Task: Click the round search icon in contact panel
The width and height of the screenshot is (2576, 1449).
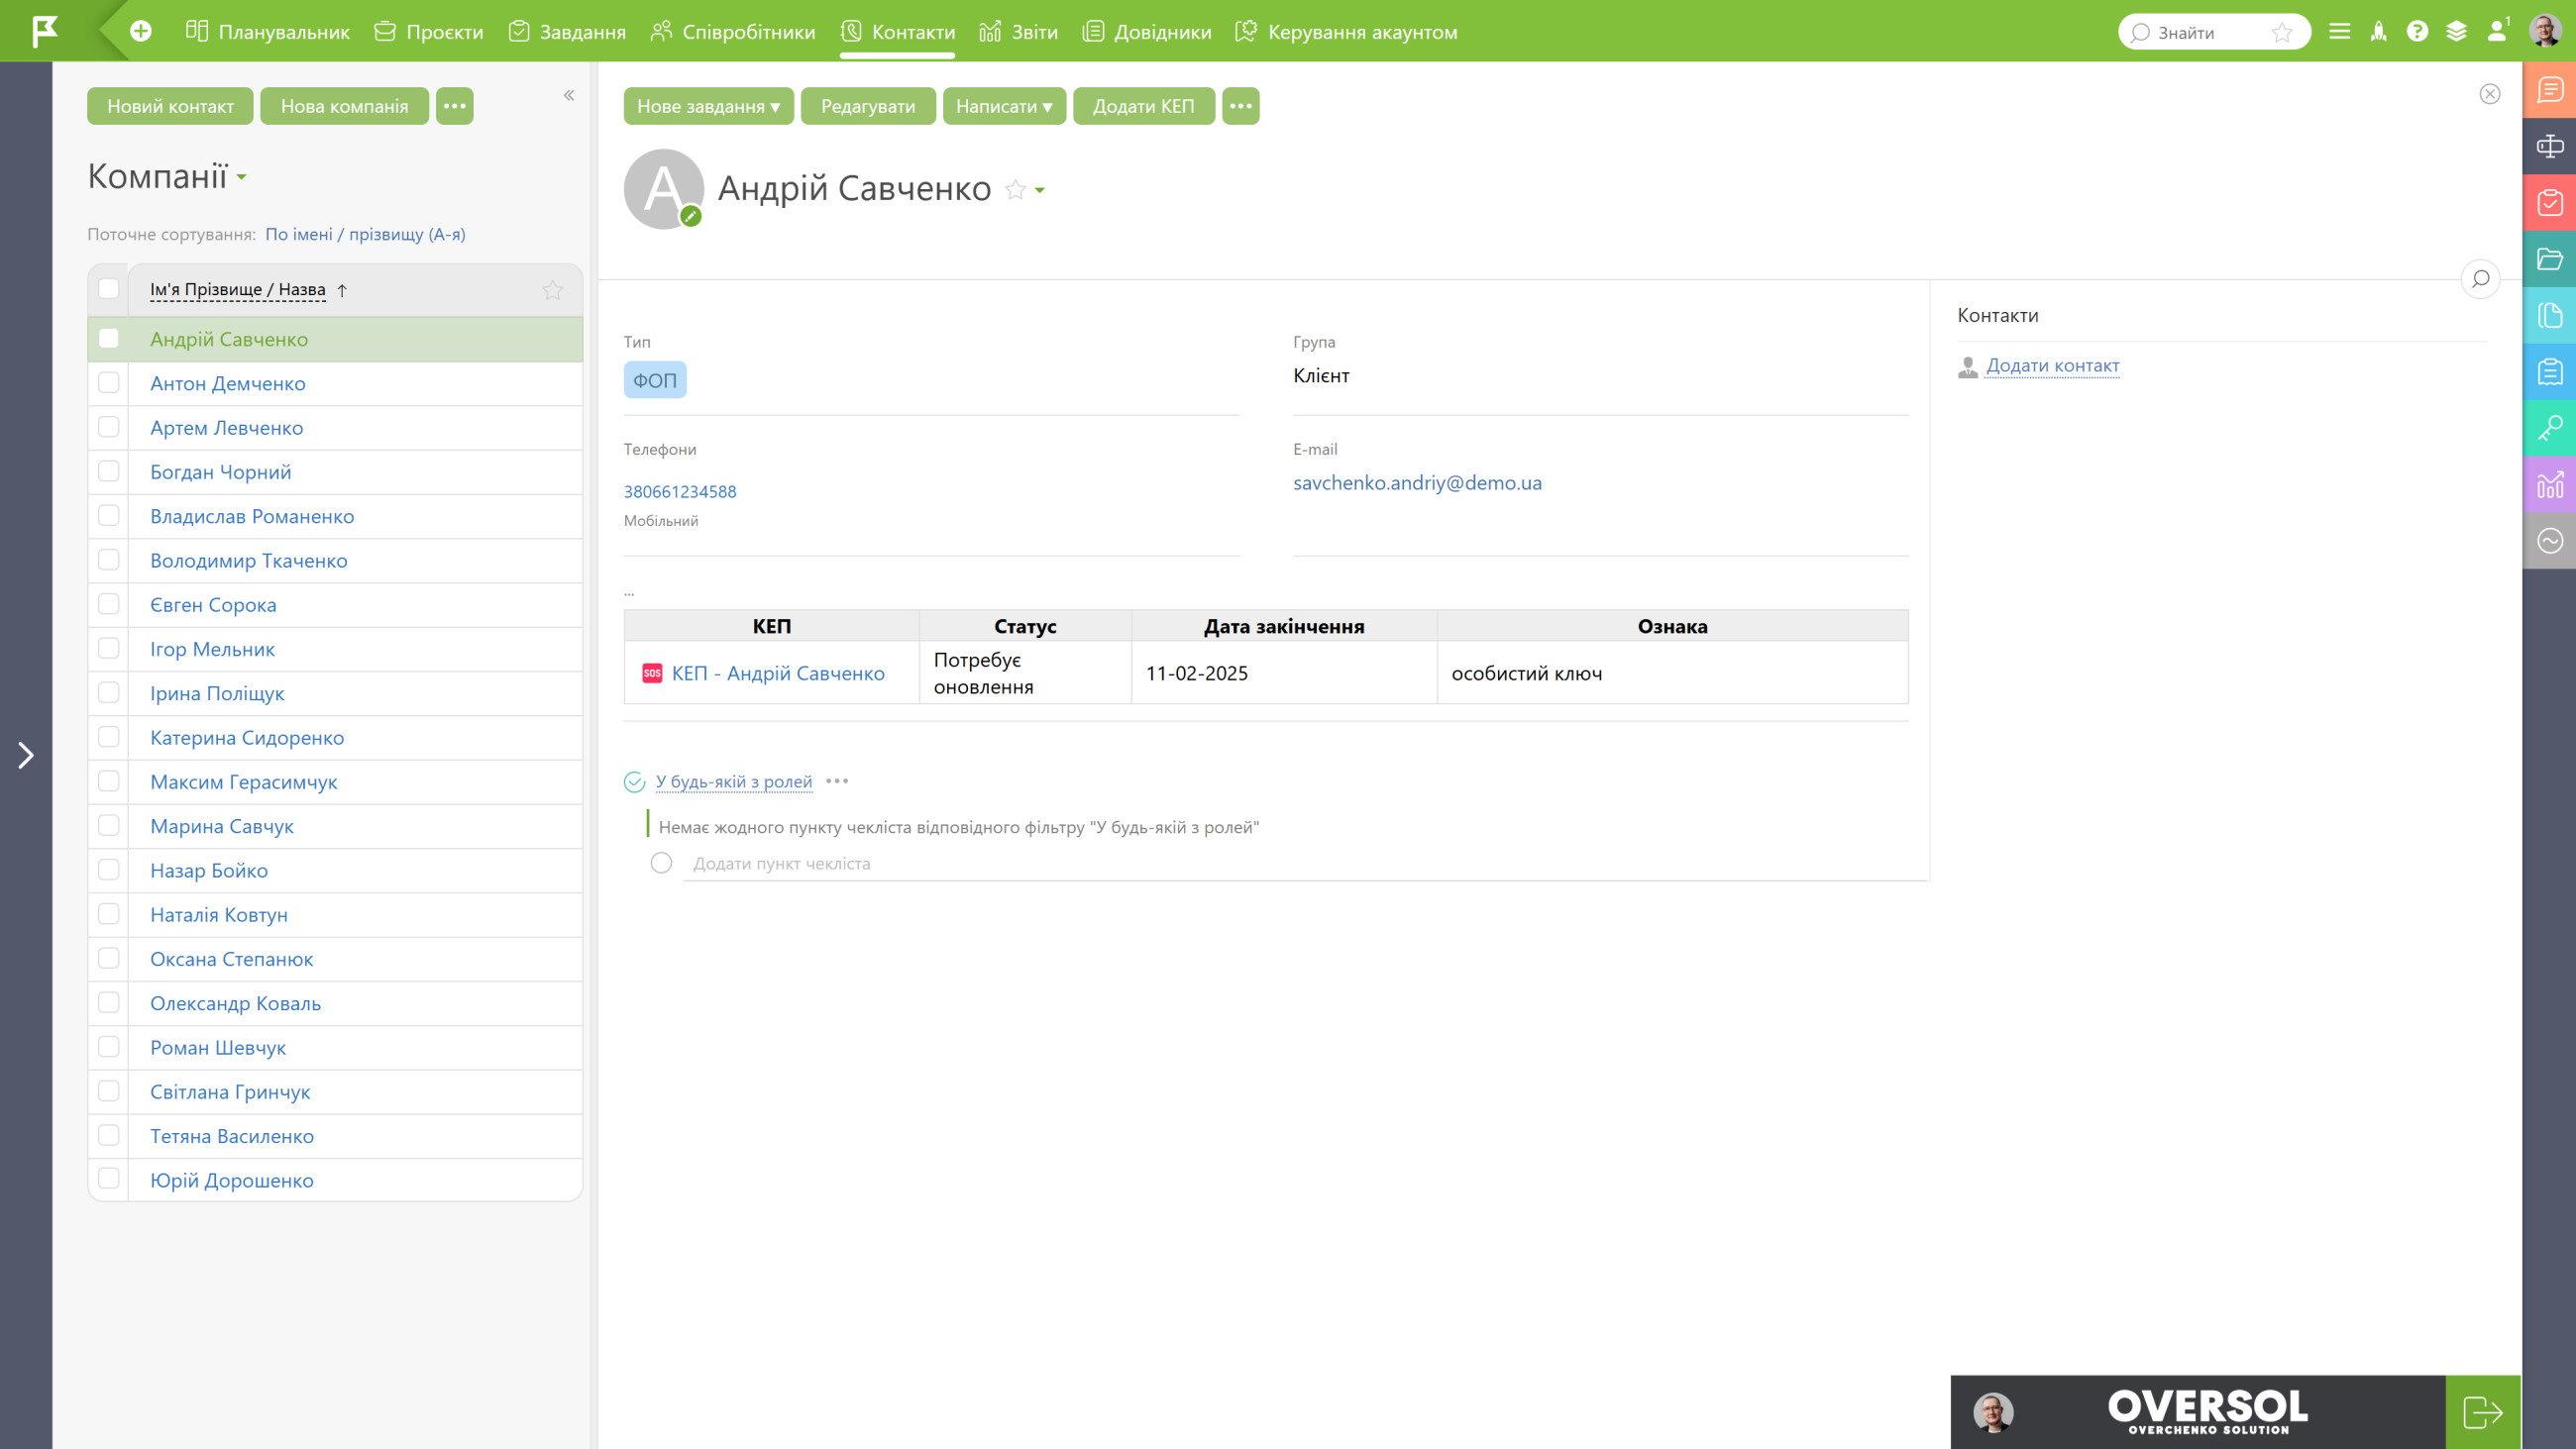Action: [2480, 279]
